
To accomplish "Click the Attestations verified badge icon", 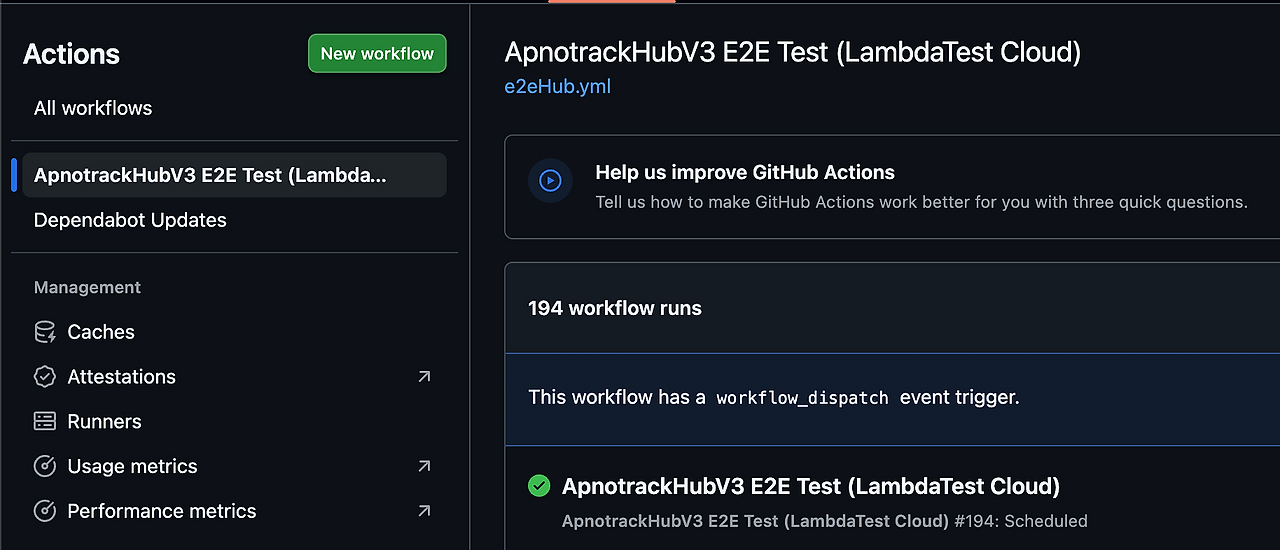I will (x=45, y=377).
